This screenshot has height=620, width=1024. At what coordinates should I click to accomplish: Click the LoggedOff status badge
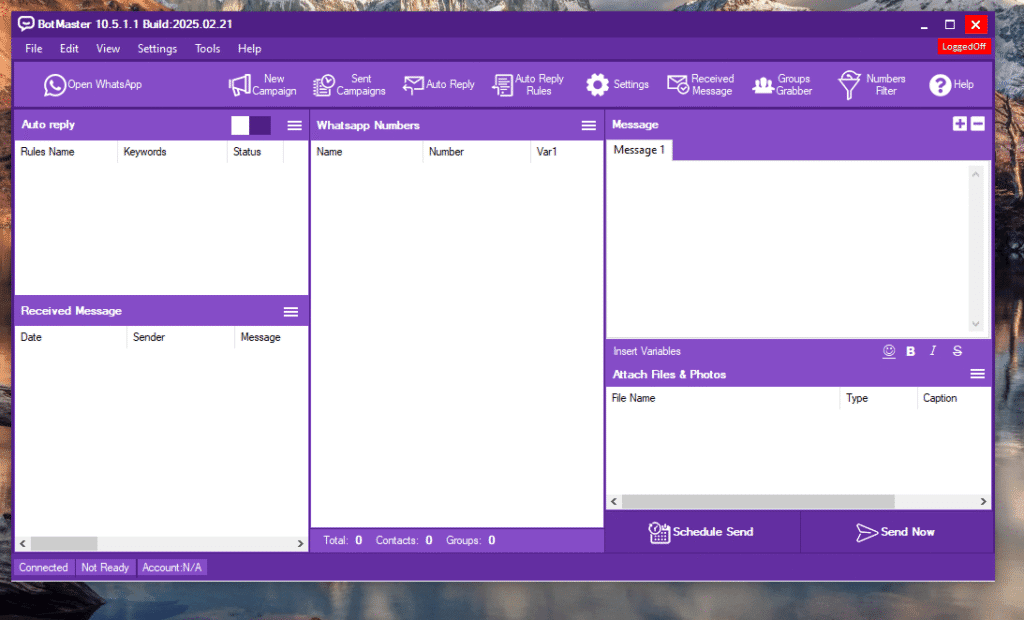[x=964, y=46]
